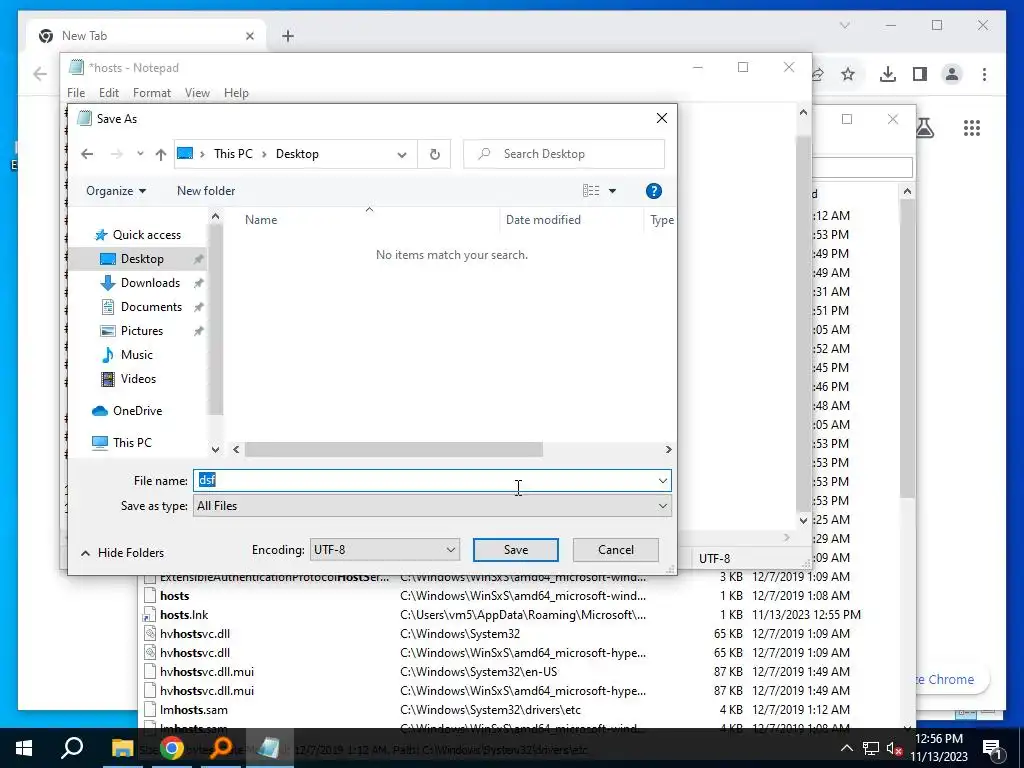Open Chrome three-dot menu

click(984, 74)
